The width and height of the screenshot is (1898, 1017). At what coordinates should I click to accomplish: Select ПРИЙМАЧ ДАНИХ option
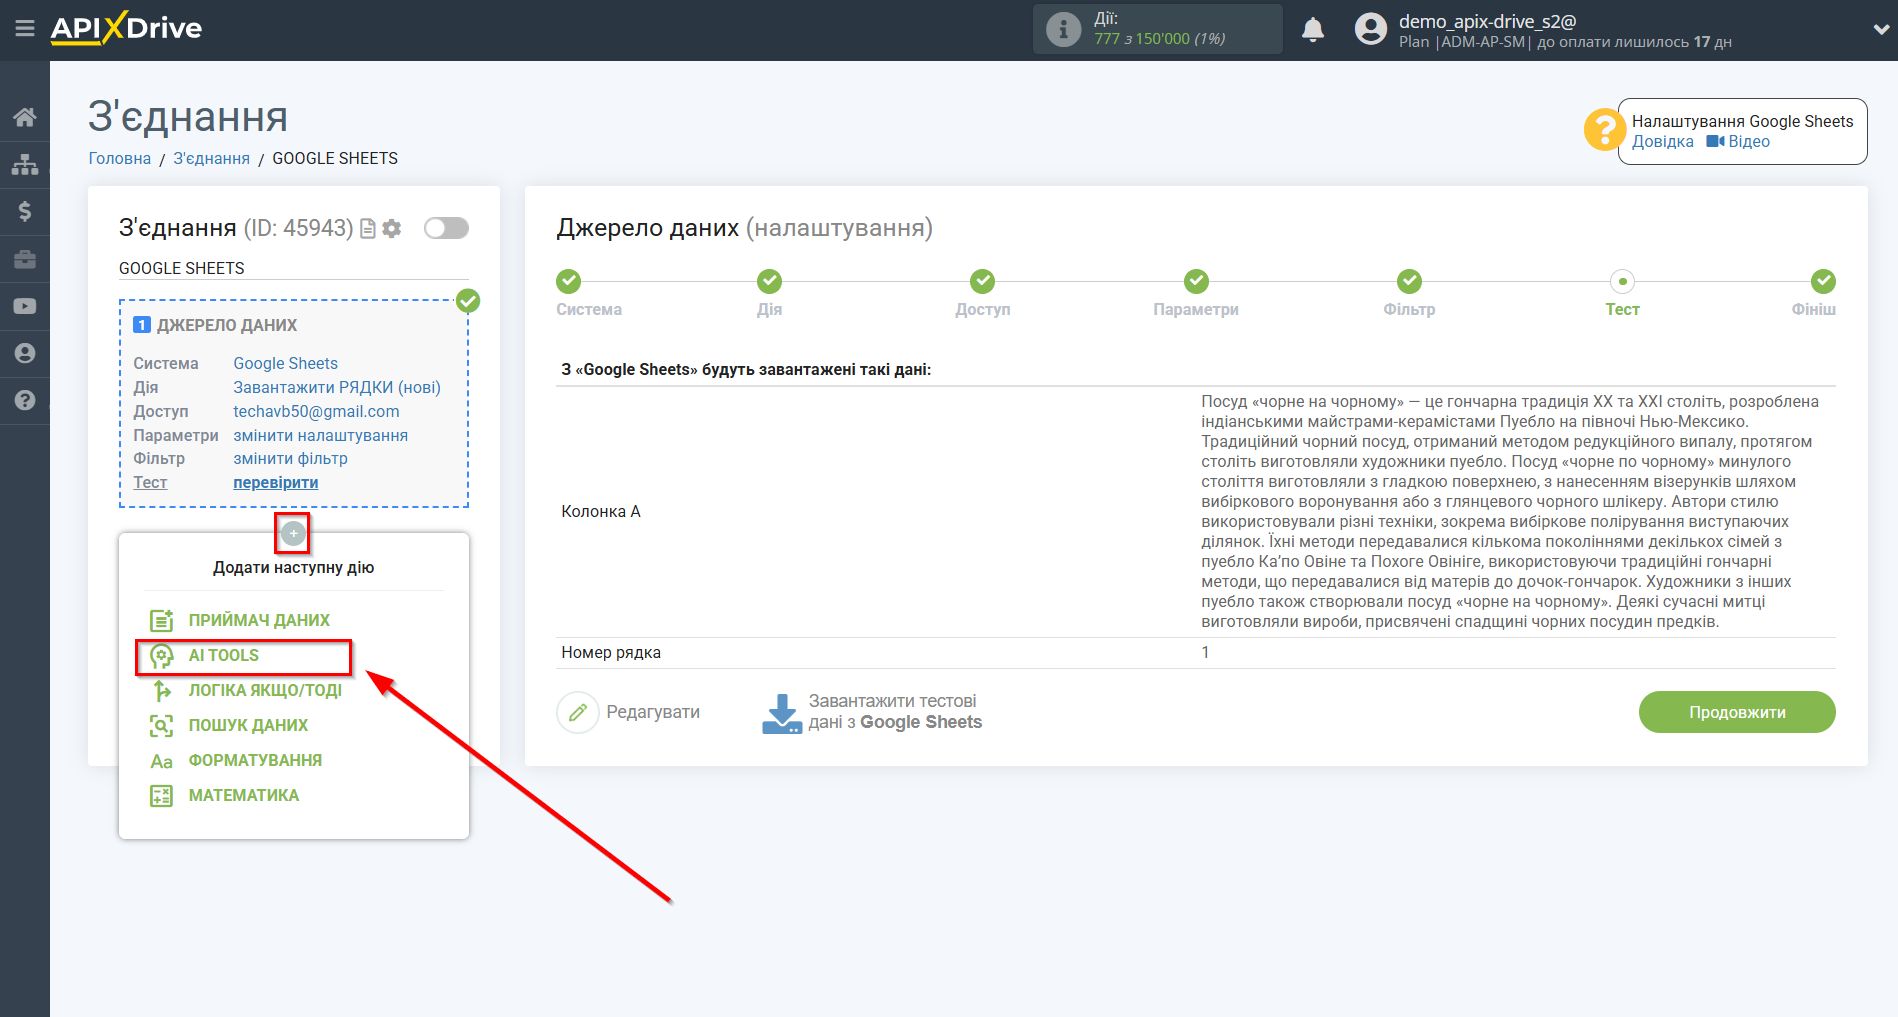[x=259, y=620]
